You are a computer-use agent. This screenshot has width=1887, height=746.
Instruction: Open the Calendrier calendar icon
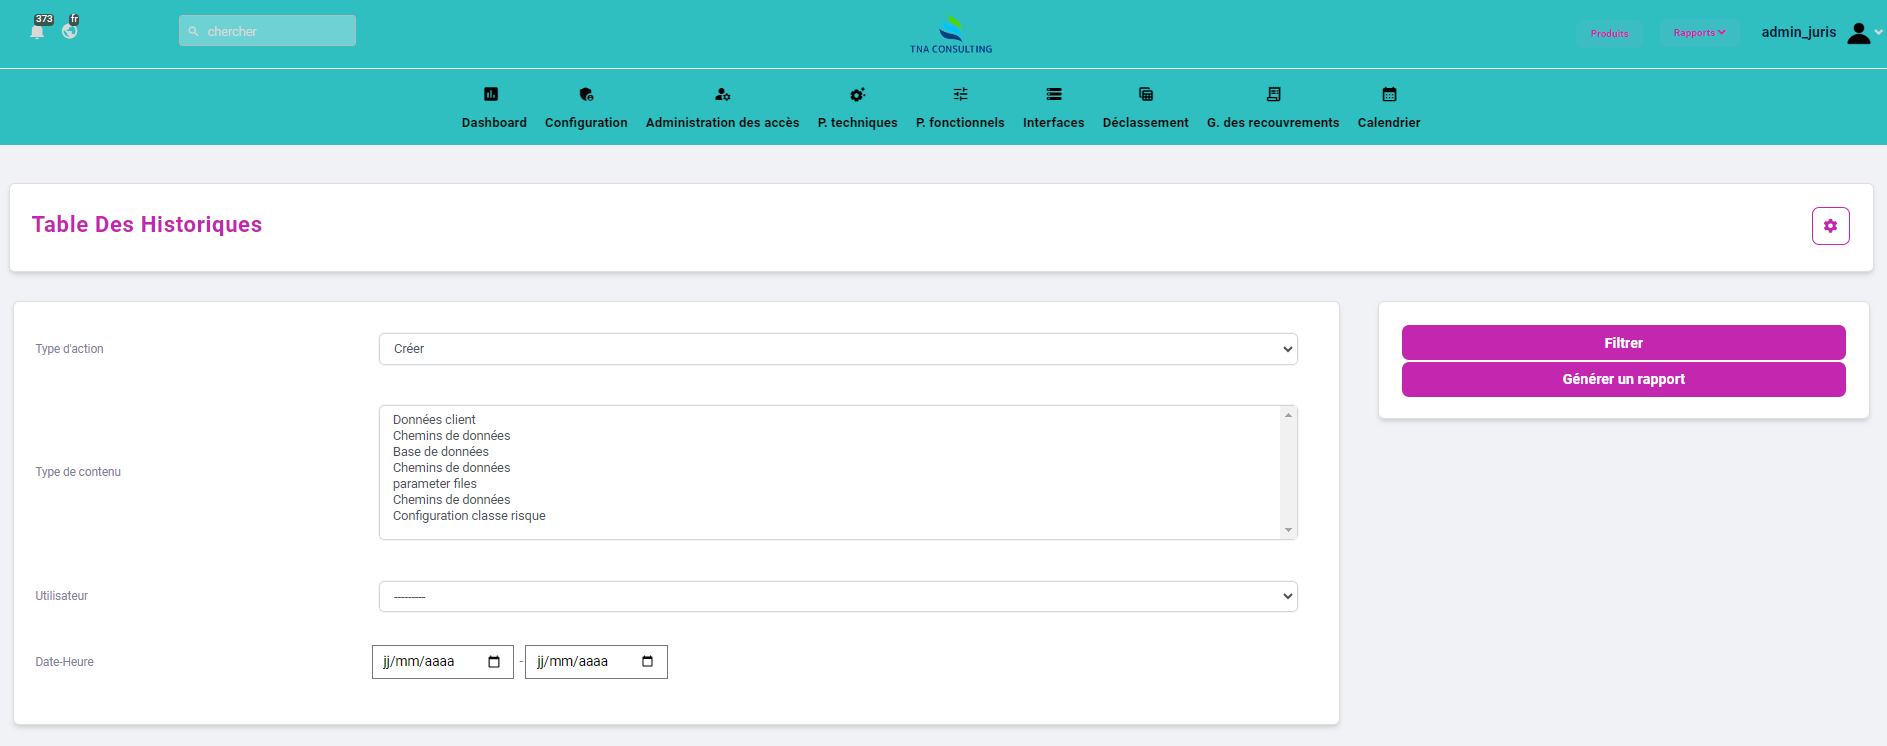pyautogui.click(x=1389, y=94)
